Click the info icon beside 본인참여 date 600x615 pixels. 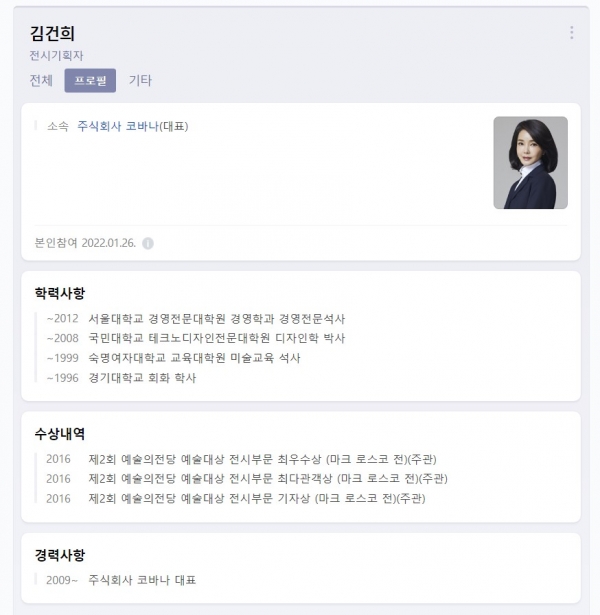[148, 244]
